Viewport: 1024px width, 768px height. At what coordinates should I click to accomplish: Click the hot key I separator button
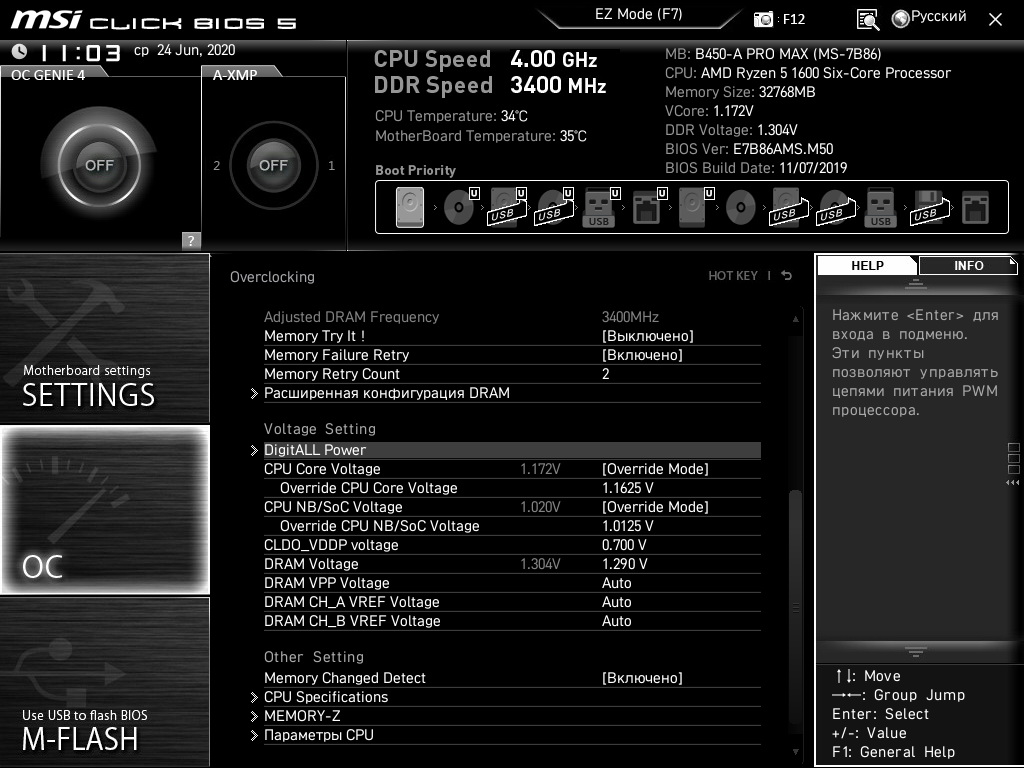click(769, 276)
